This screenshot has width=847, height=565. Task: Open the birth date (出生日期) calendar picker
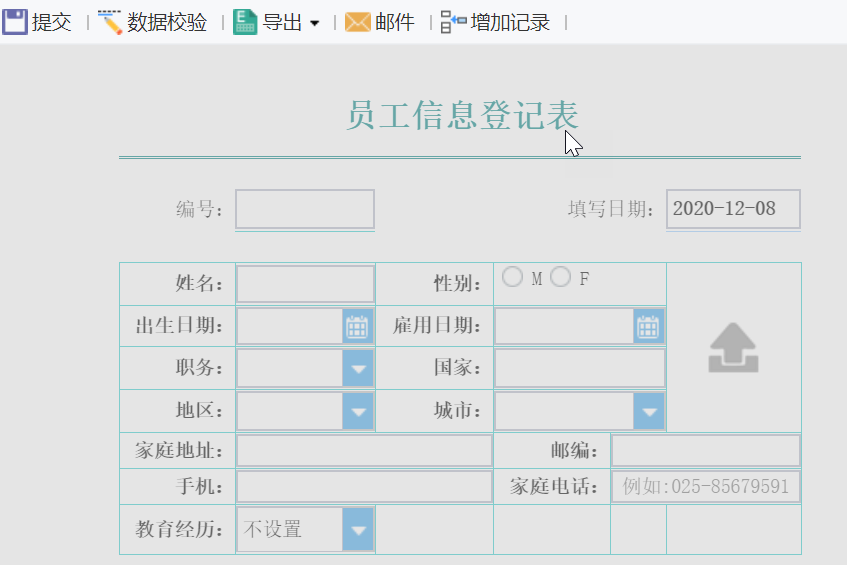pyautogui.click(x=358, y=326)
